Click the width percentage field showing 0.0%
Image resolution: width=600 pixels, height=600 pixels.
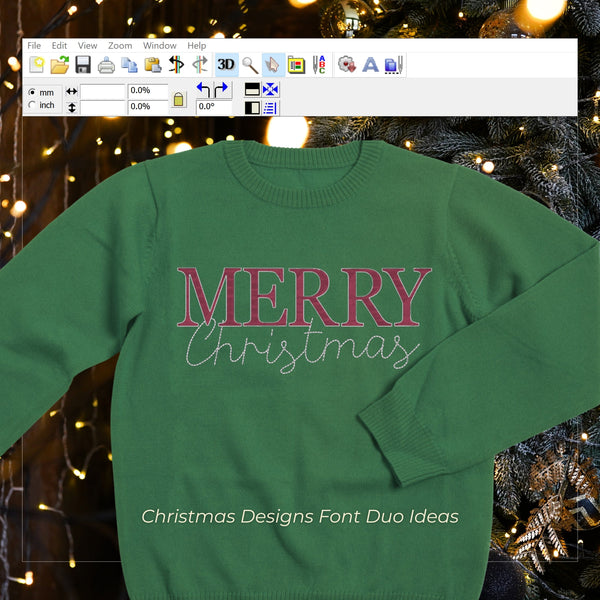(148, 91)
